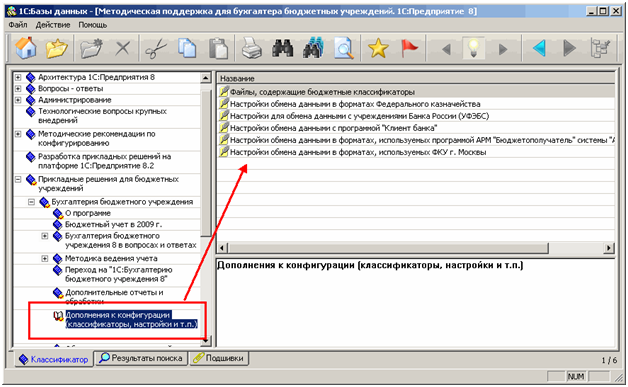Click list horizontal scrollbar left arrow
This screenshot has width=628, height=387.
[x=223, y=248]
